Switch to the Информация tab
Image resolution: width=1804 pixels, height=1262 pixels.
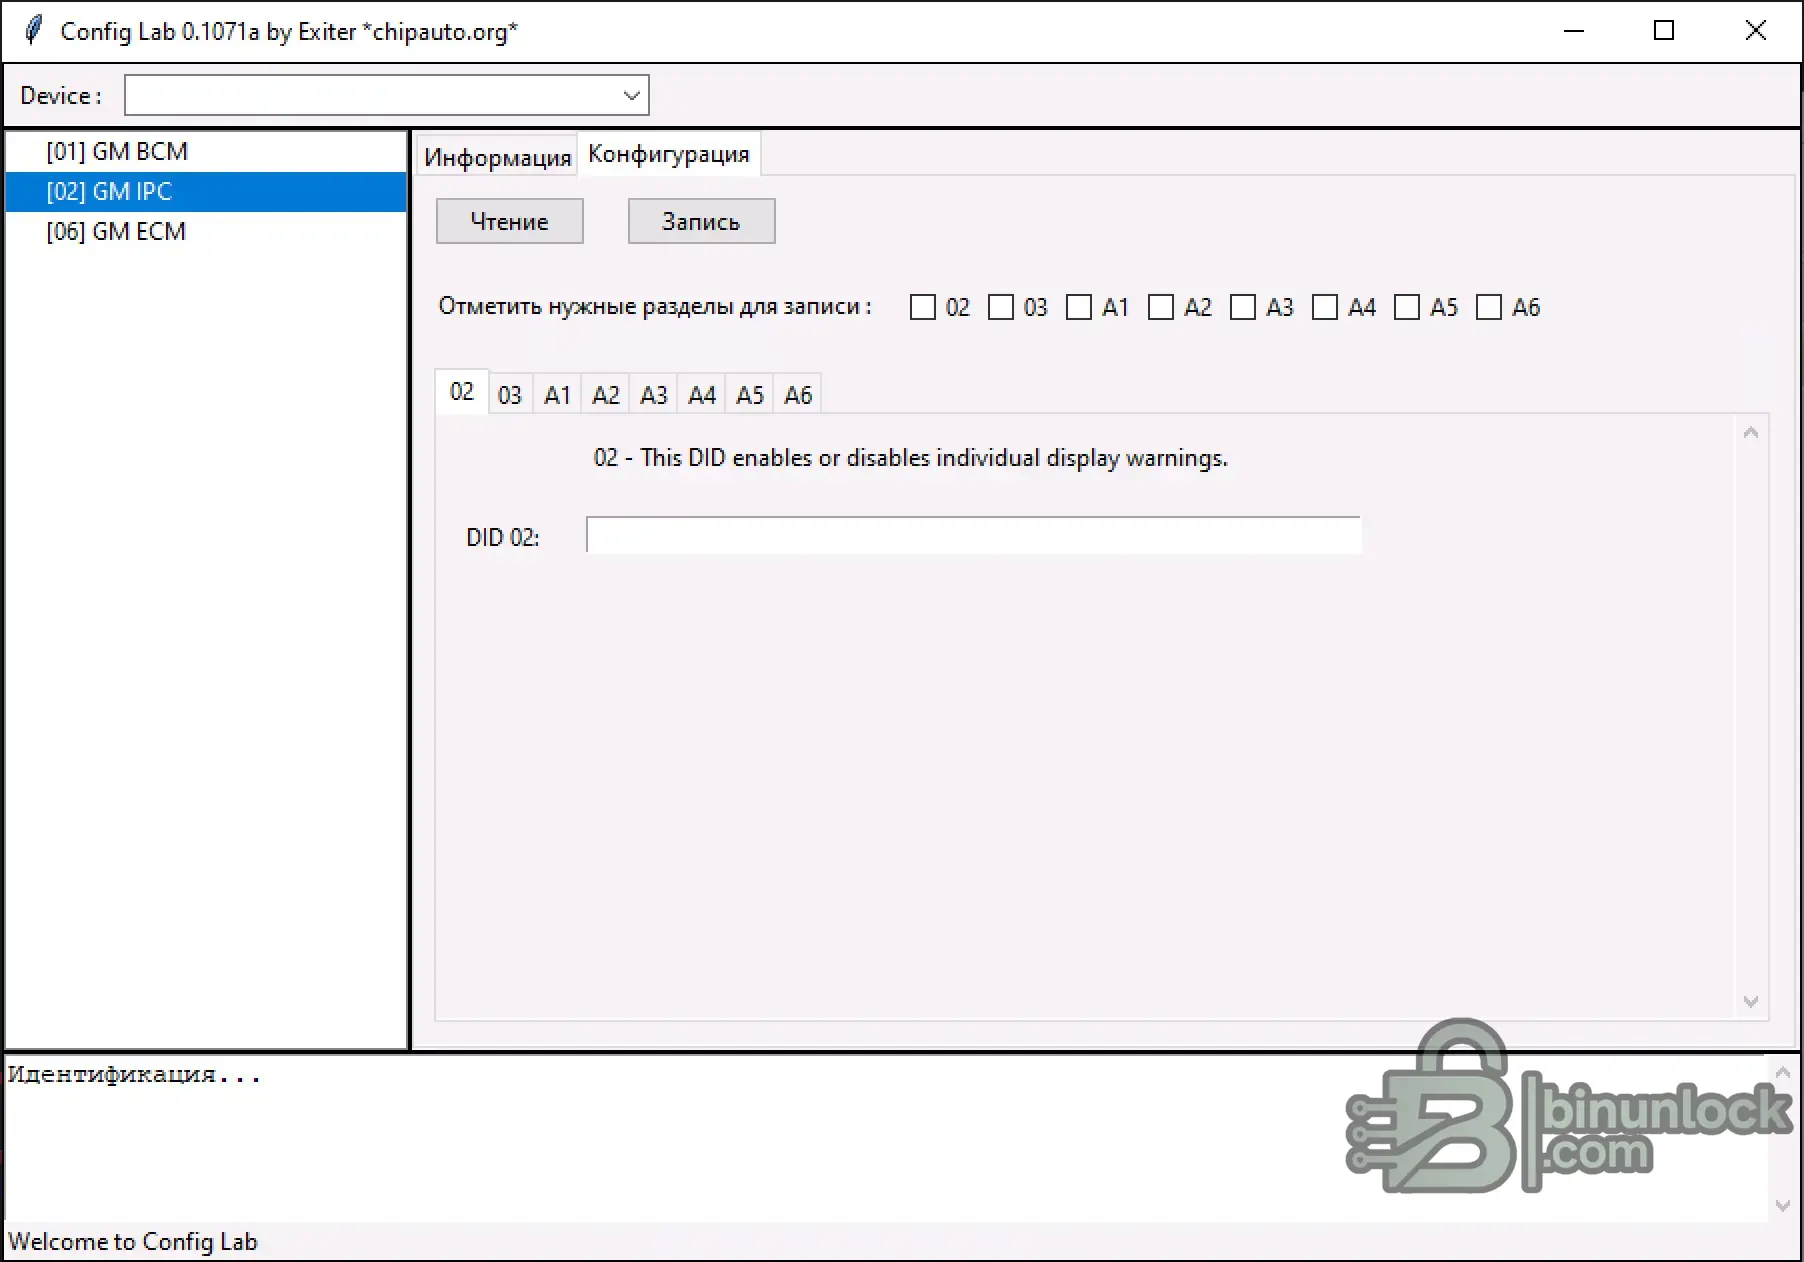497,157
